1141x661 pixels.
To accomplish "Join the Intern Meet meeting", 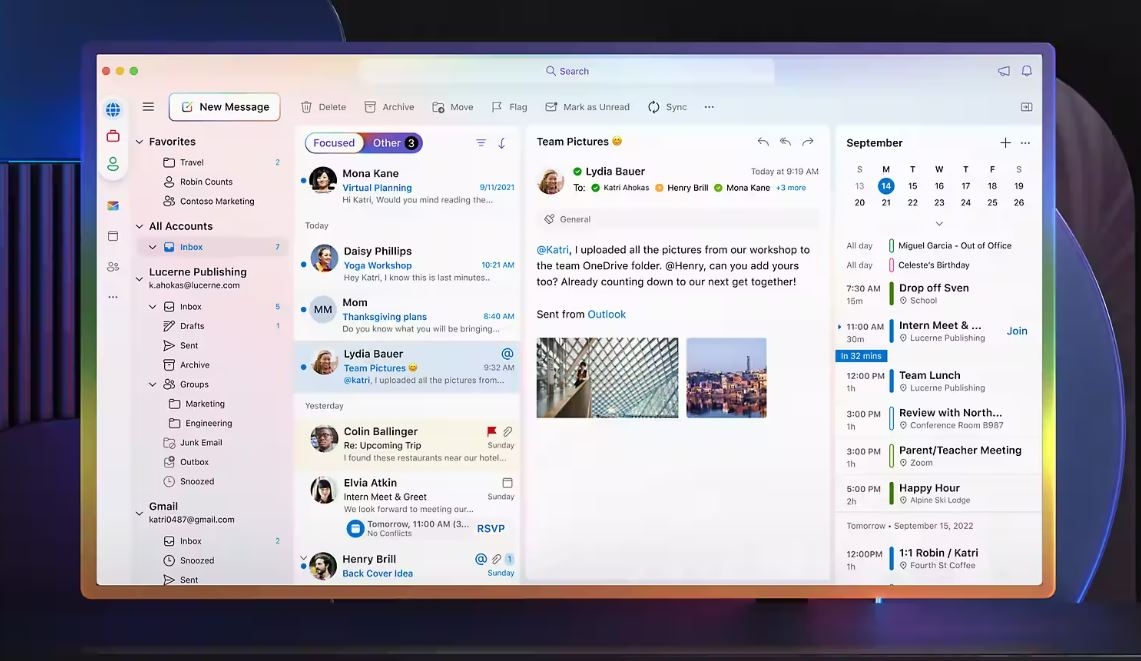I will click(x=1017, y=331).
